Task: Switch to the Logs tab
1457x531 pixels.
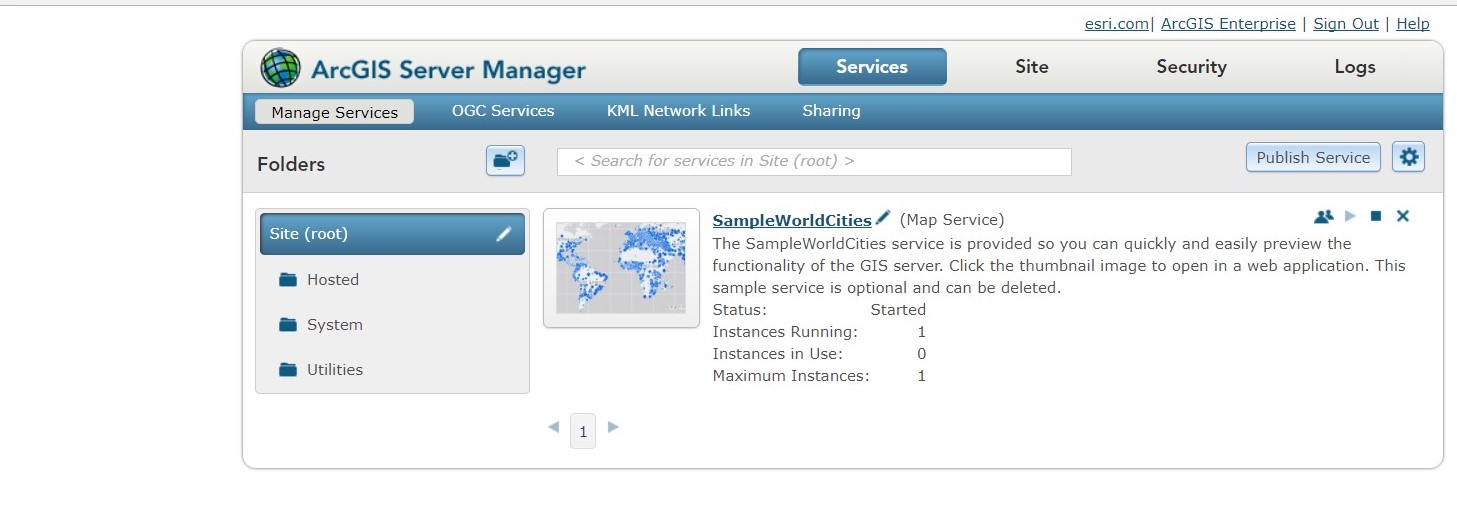Action: point(1355,67)
